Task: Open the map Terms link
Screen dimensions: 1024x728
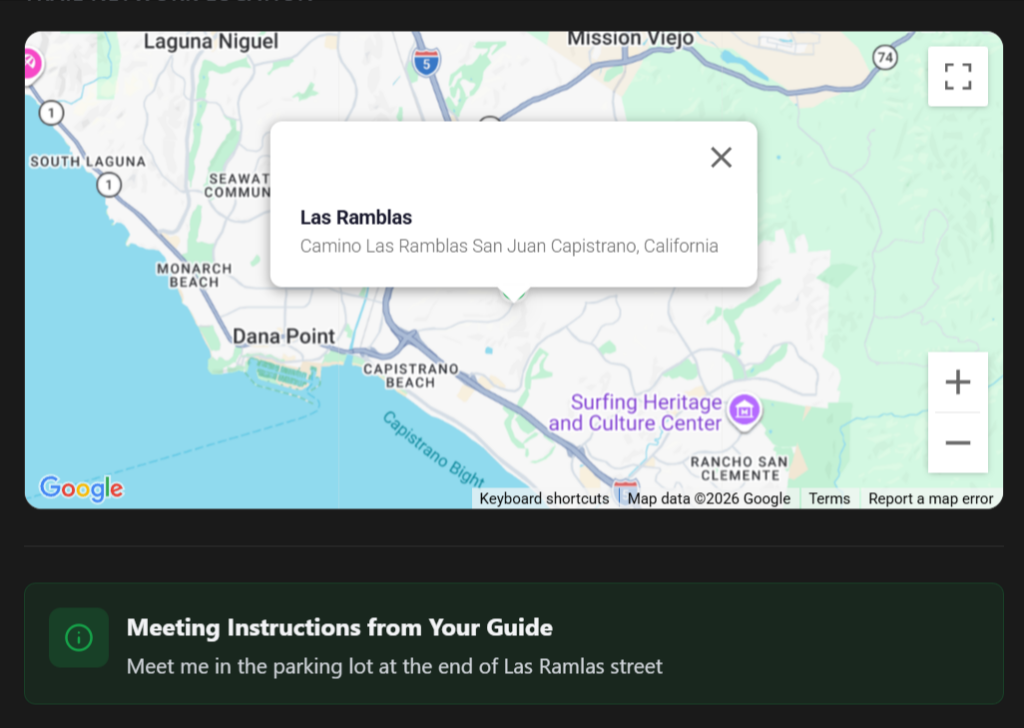Action: [x=829, y=498]
